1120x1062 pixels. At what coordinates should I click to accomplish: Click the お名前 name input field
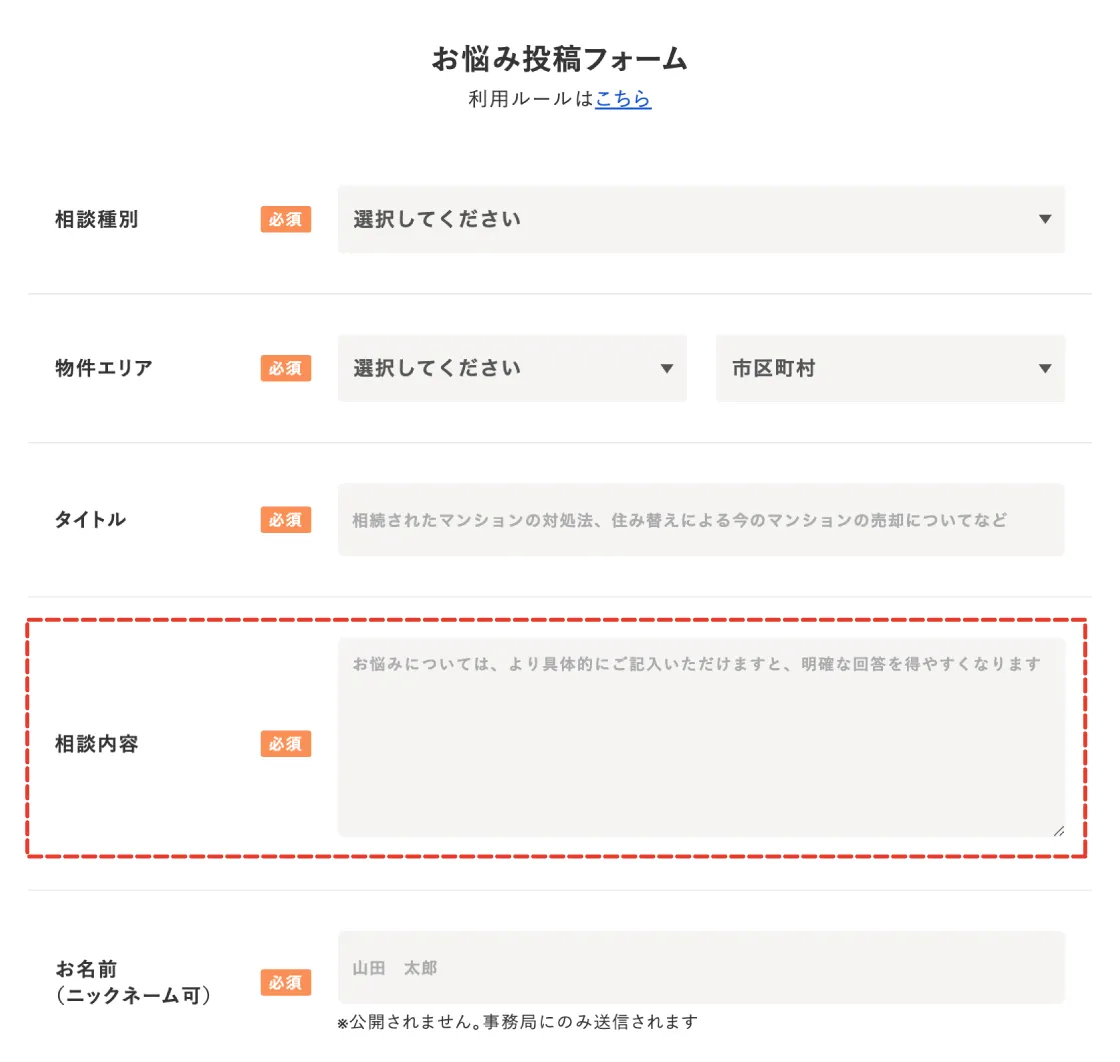pos(700,967)
